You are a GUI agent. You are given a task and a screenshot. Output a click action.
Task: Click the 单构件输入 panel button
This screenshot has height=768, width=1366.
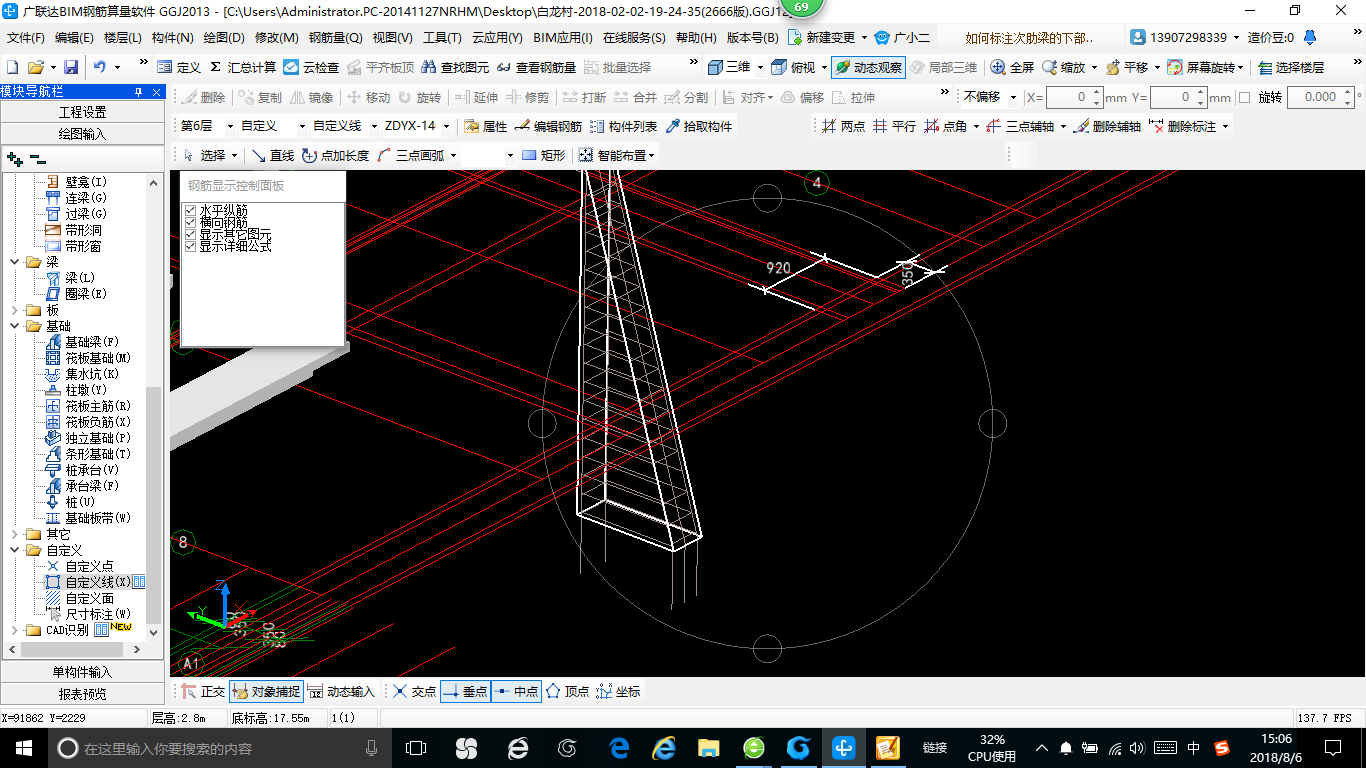click(82, 672)
